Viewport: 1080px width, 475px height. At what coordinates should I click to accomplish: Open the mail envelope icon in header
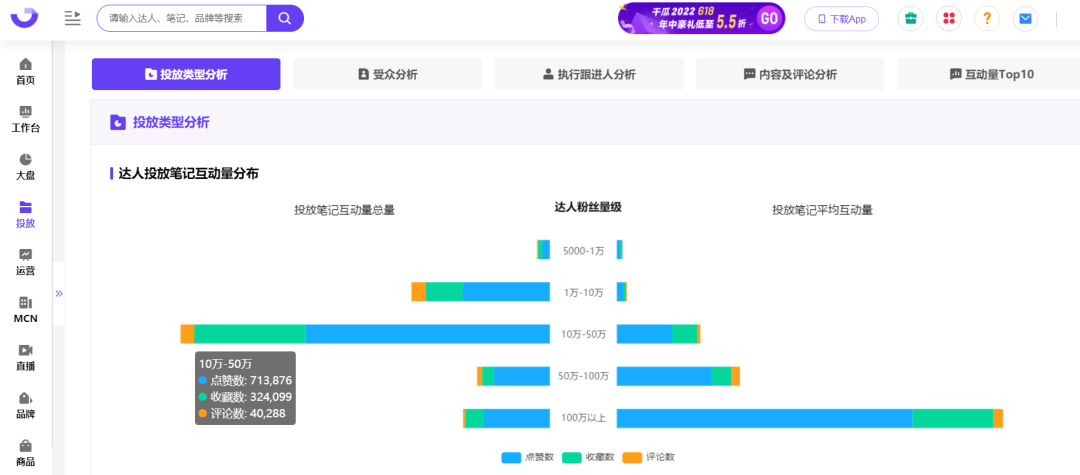click(1025, 19)
